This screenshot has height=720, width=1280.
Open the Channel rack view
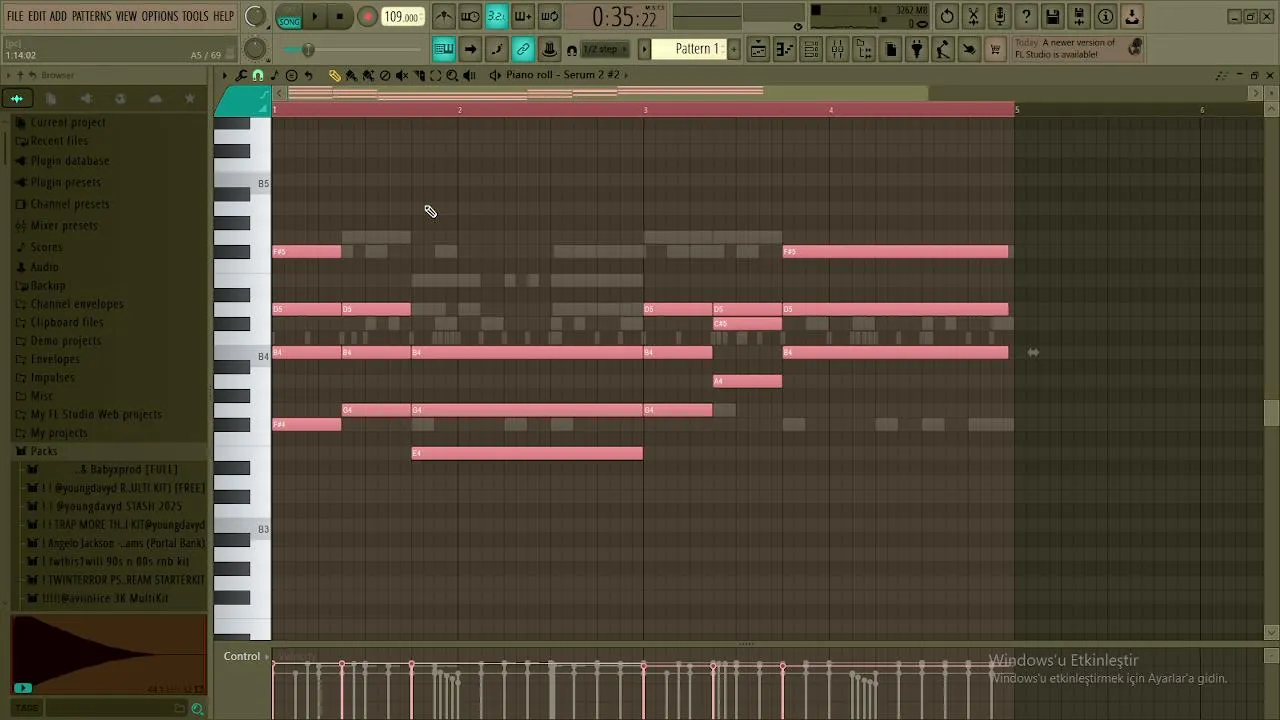811,50
